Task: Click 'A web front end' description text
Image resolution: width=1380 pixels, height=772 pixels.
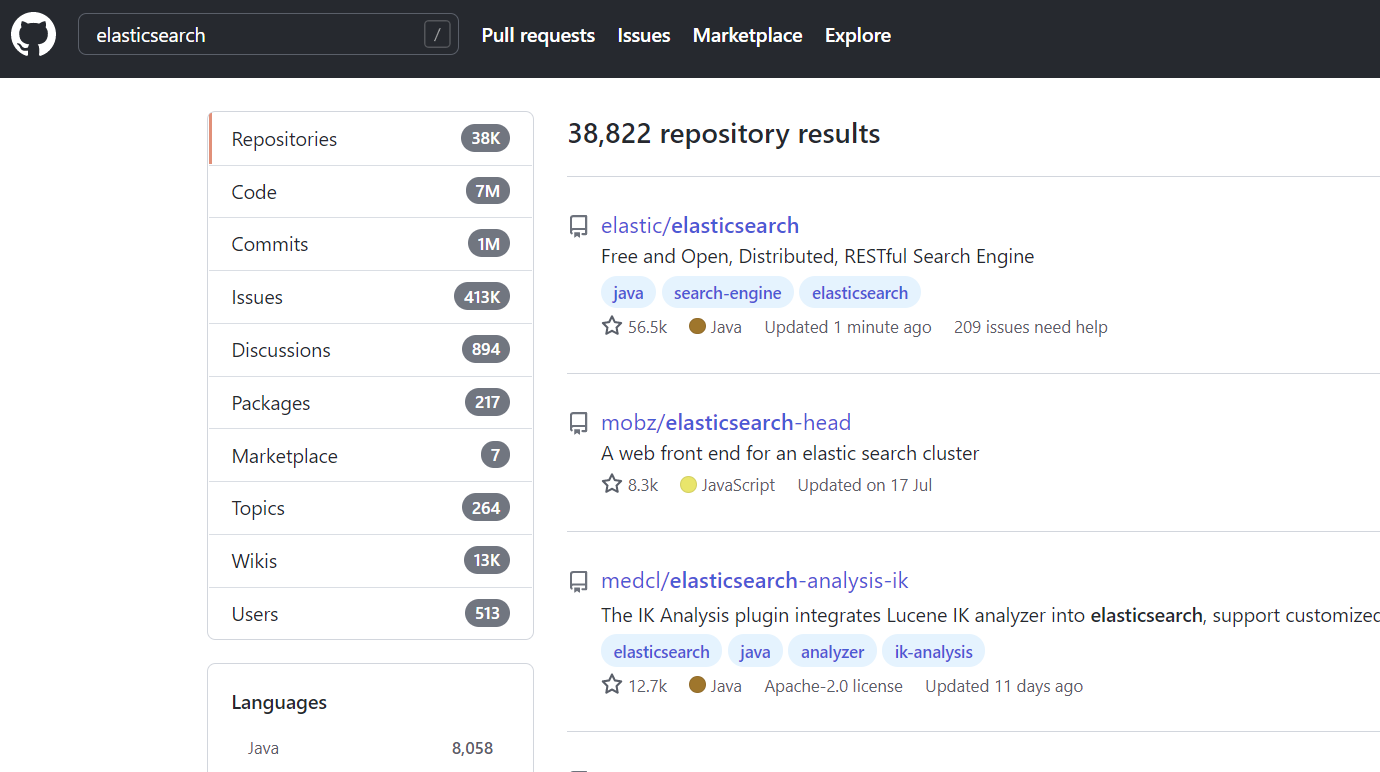Action: [x=790, y=453]
